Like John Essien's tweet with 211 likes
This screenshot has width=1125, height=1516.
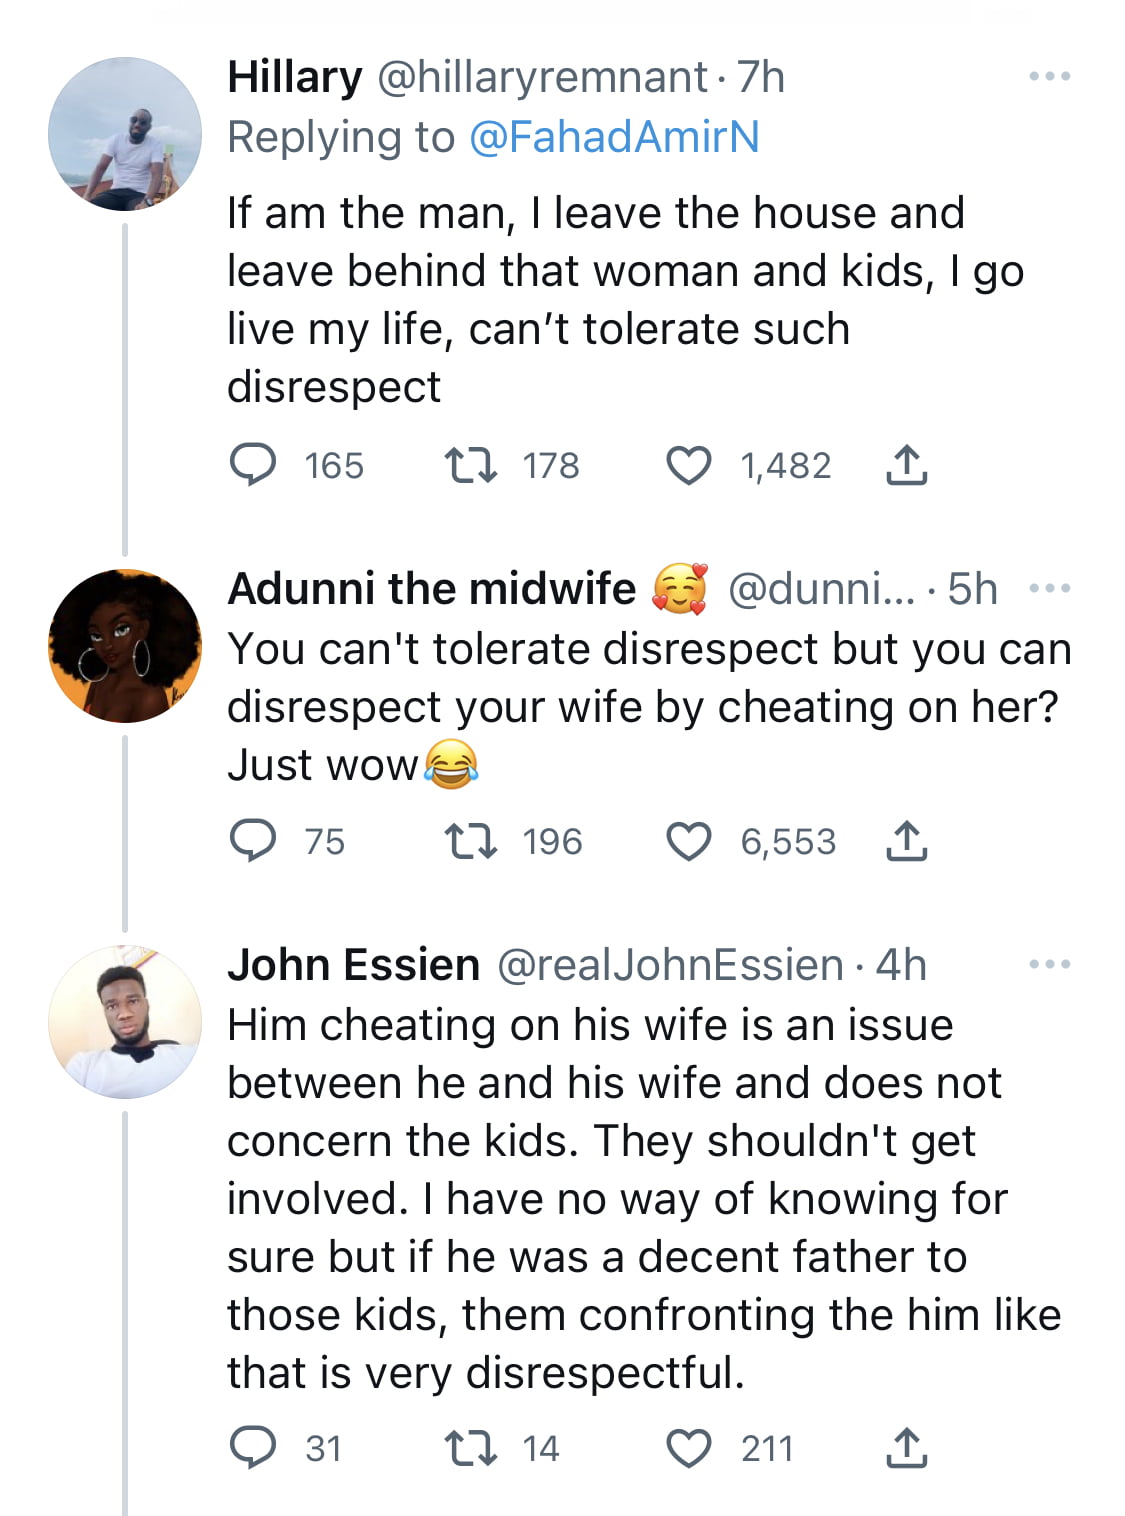[689, 1447]
